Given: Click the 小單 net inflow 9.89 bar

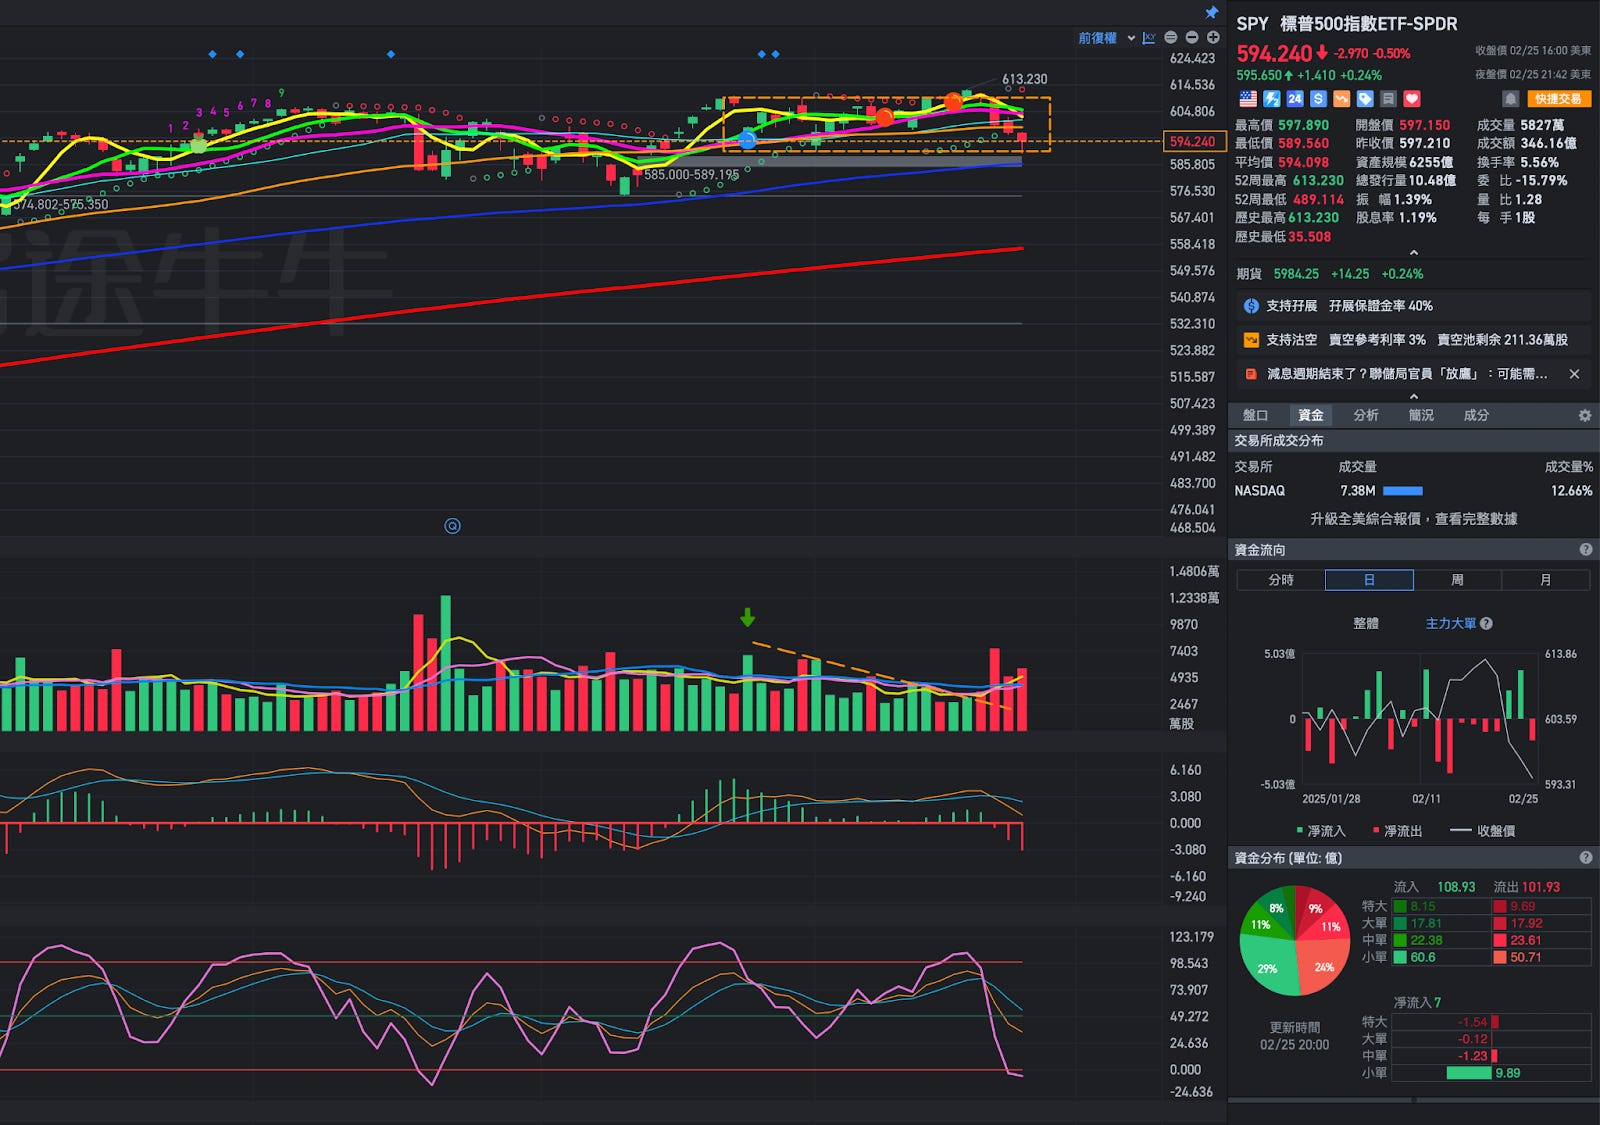Looking at the screenshot, I should click(1469, 1073).
